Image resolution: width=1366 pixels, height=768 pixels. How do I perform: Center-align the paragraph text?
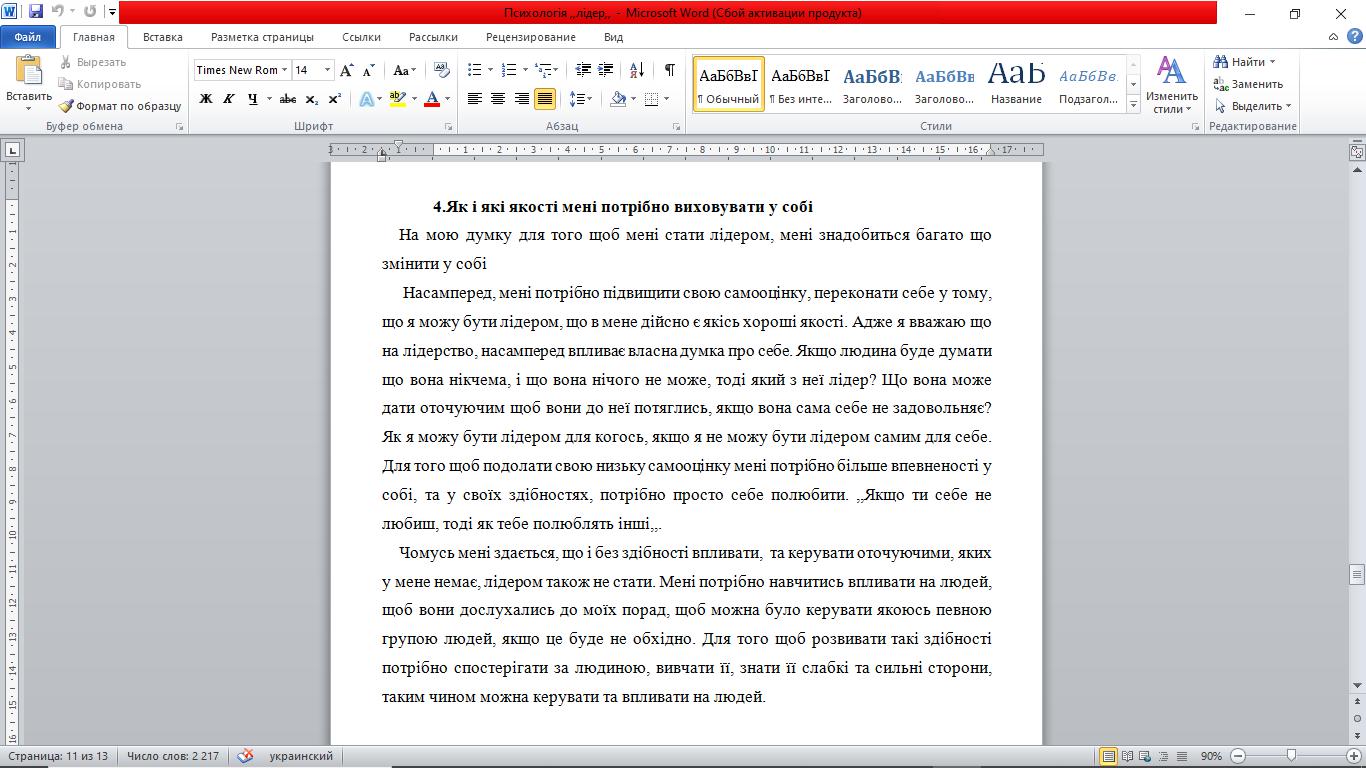tap(498, 99)
